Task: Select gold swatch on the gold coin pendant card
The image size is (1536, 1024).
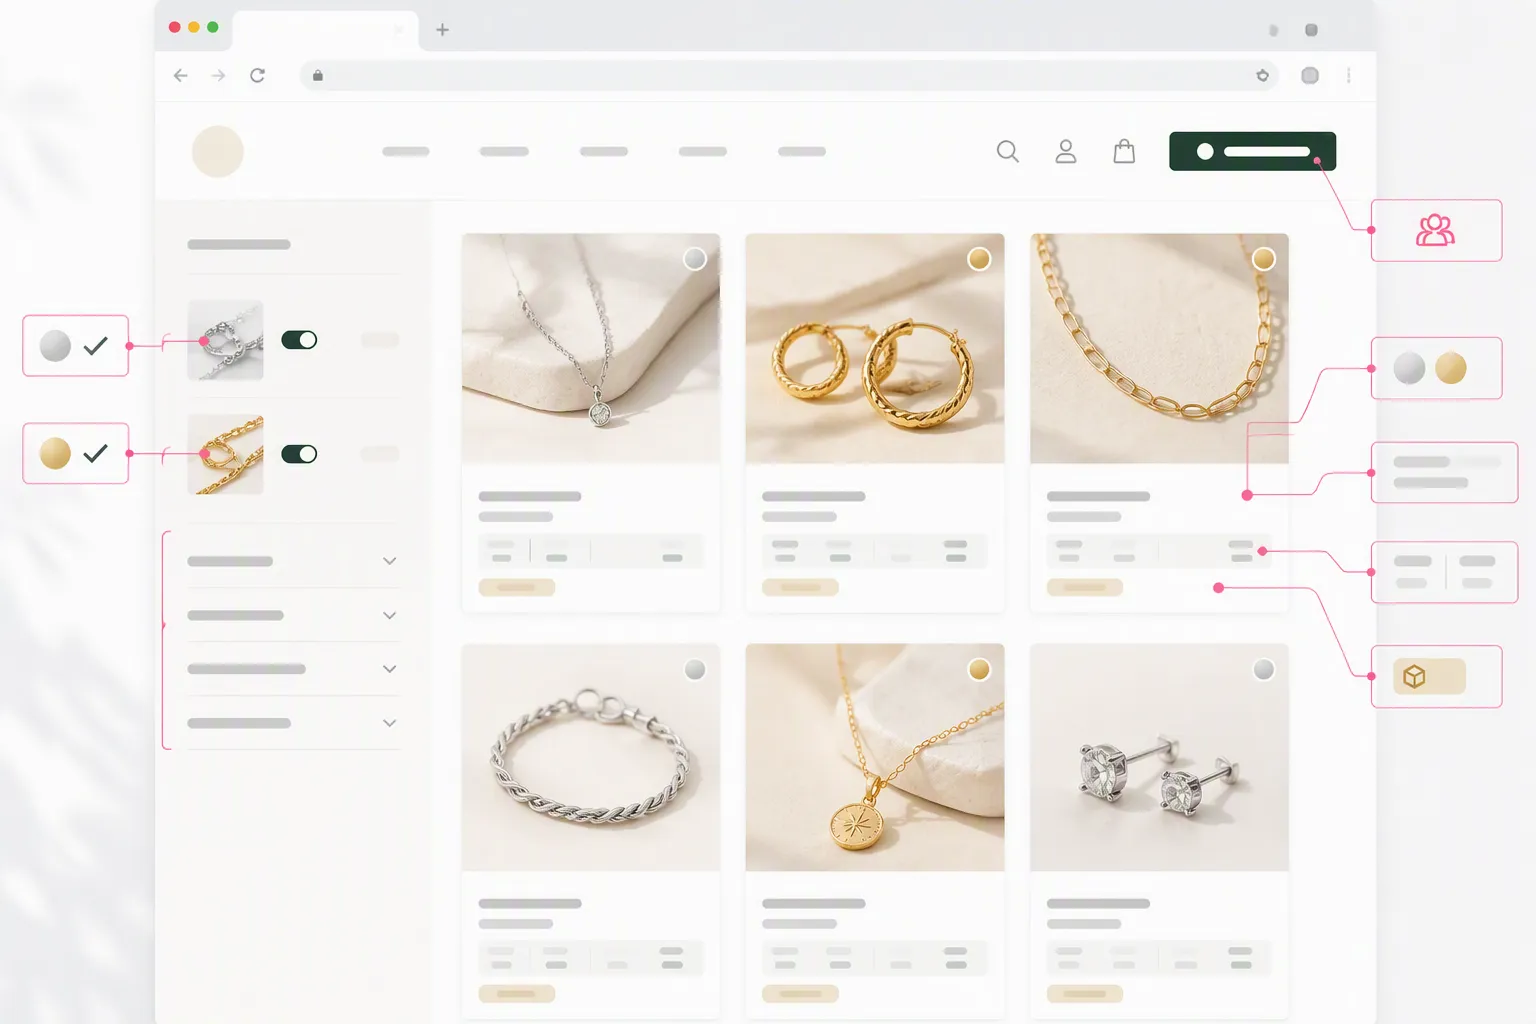Action: (979, 669)
